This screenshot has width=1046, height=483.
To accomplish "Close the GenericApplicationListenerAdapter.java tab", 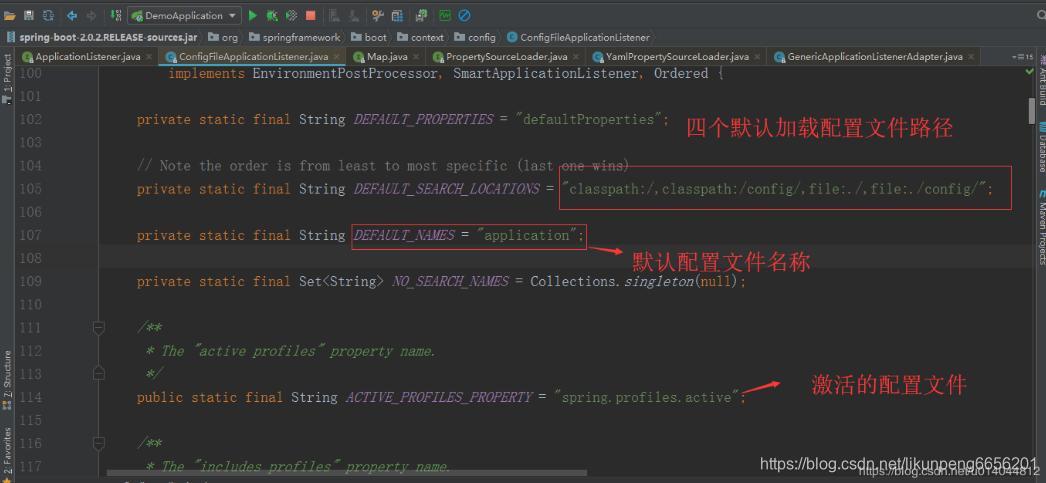I will pos(971,57).
